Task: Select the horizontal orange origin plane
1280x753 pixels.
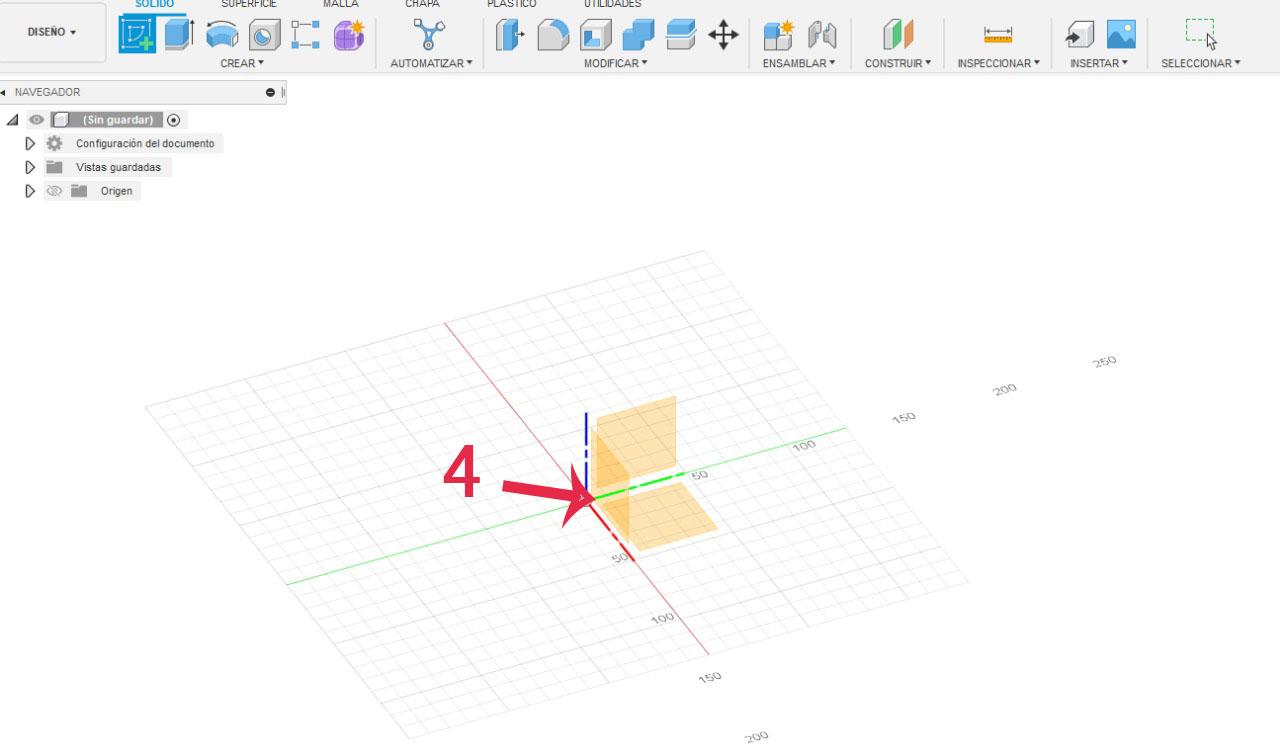Action: click(x=666, y=518)
